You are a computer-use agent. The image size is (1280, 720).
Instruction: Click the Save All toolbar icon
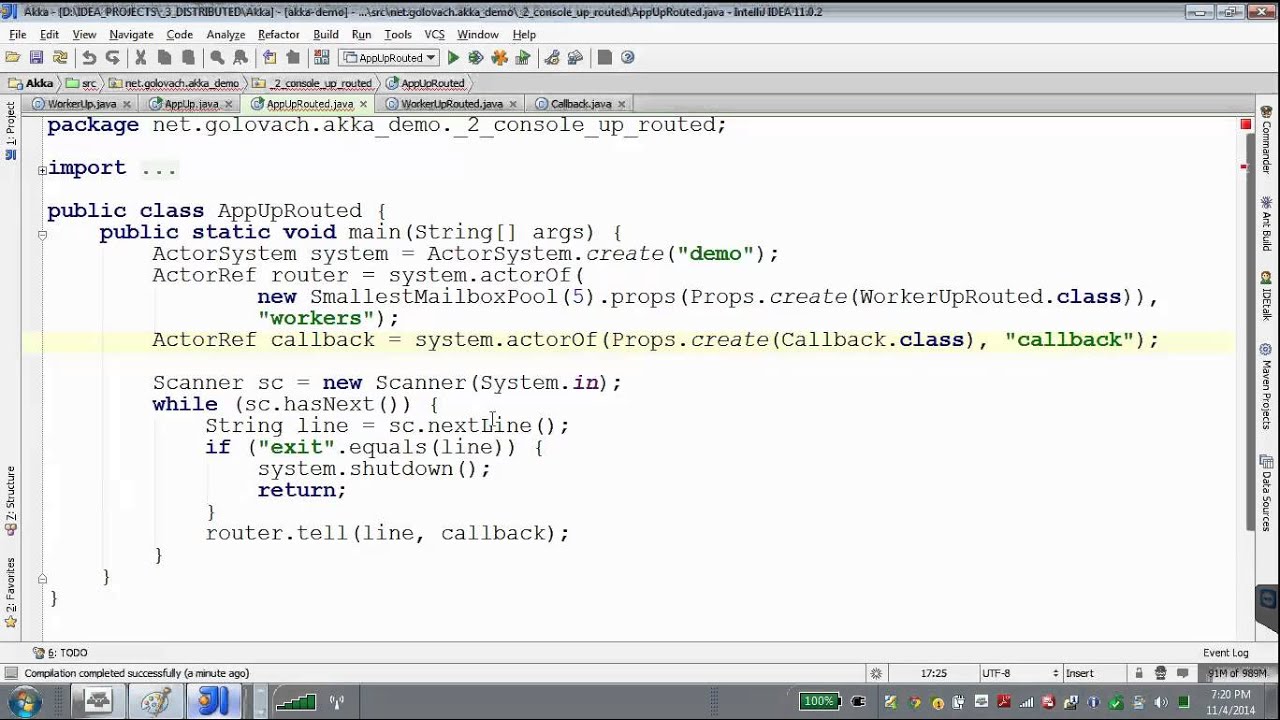pyautogui.click(x=36, y=58)
